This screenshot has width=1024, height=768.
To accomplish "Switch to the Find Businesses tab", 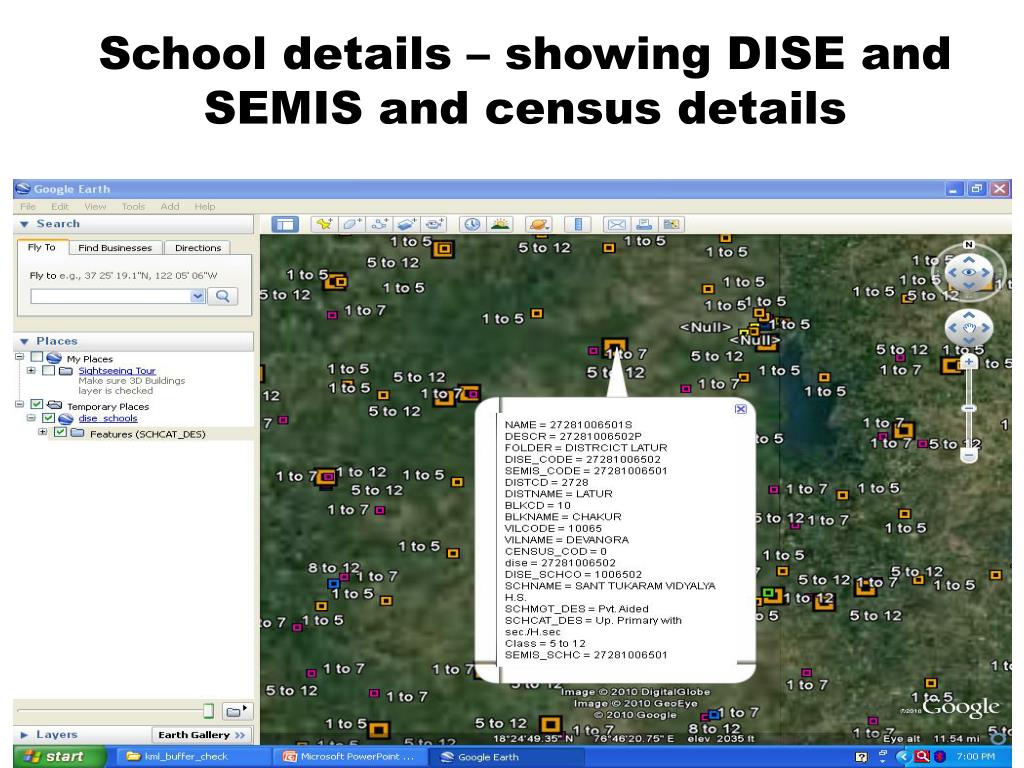I will (115, 248).
